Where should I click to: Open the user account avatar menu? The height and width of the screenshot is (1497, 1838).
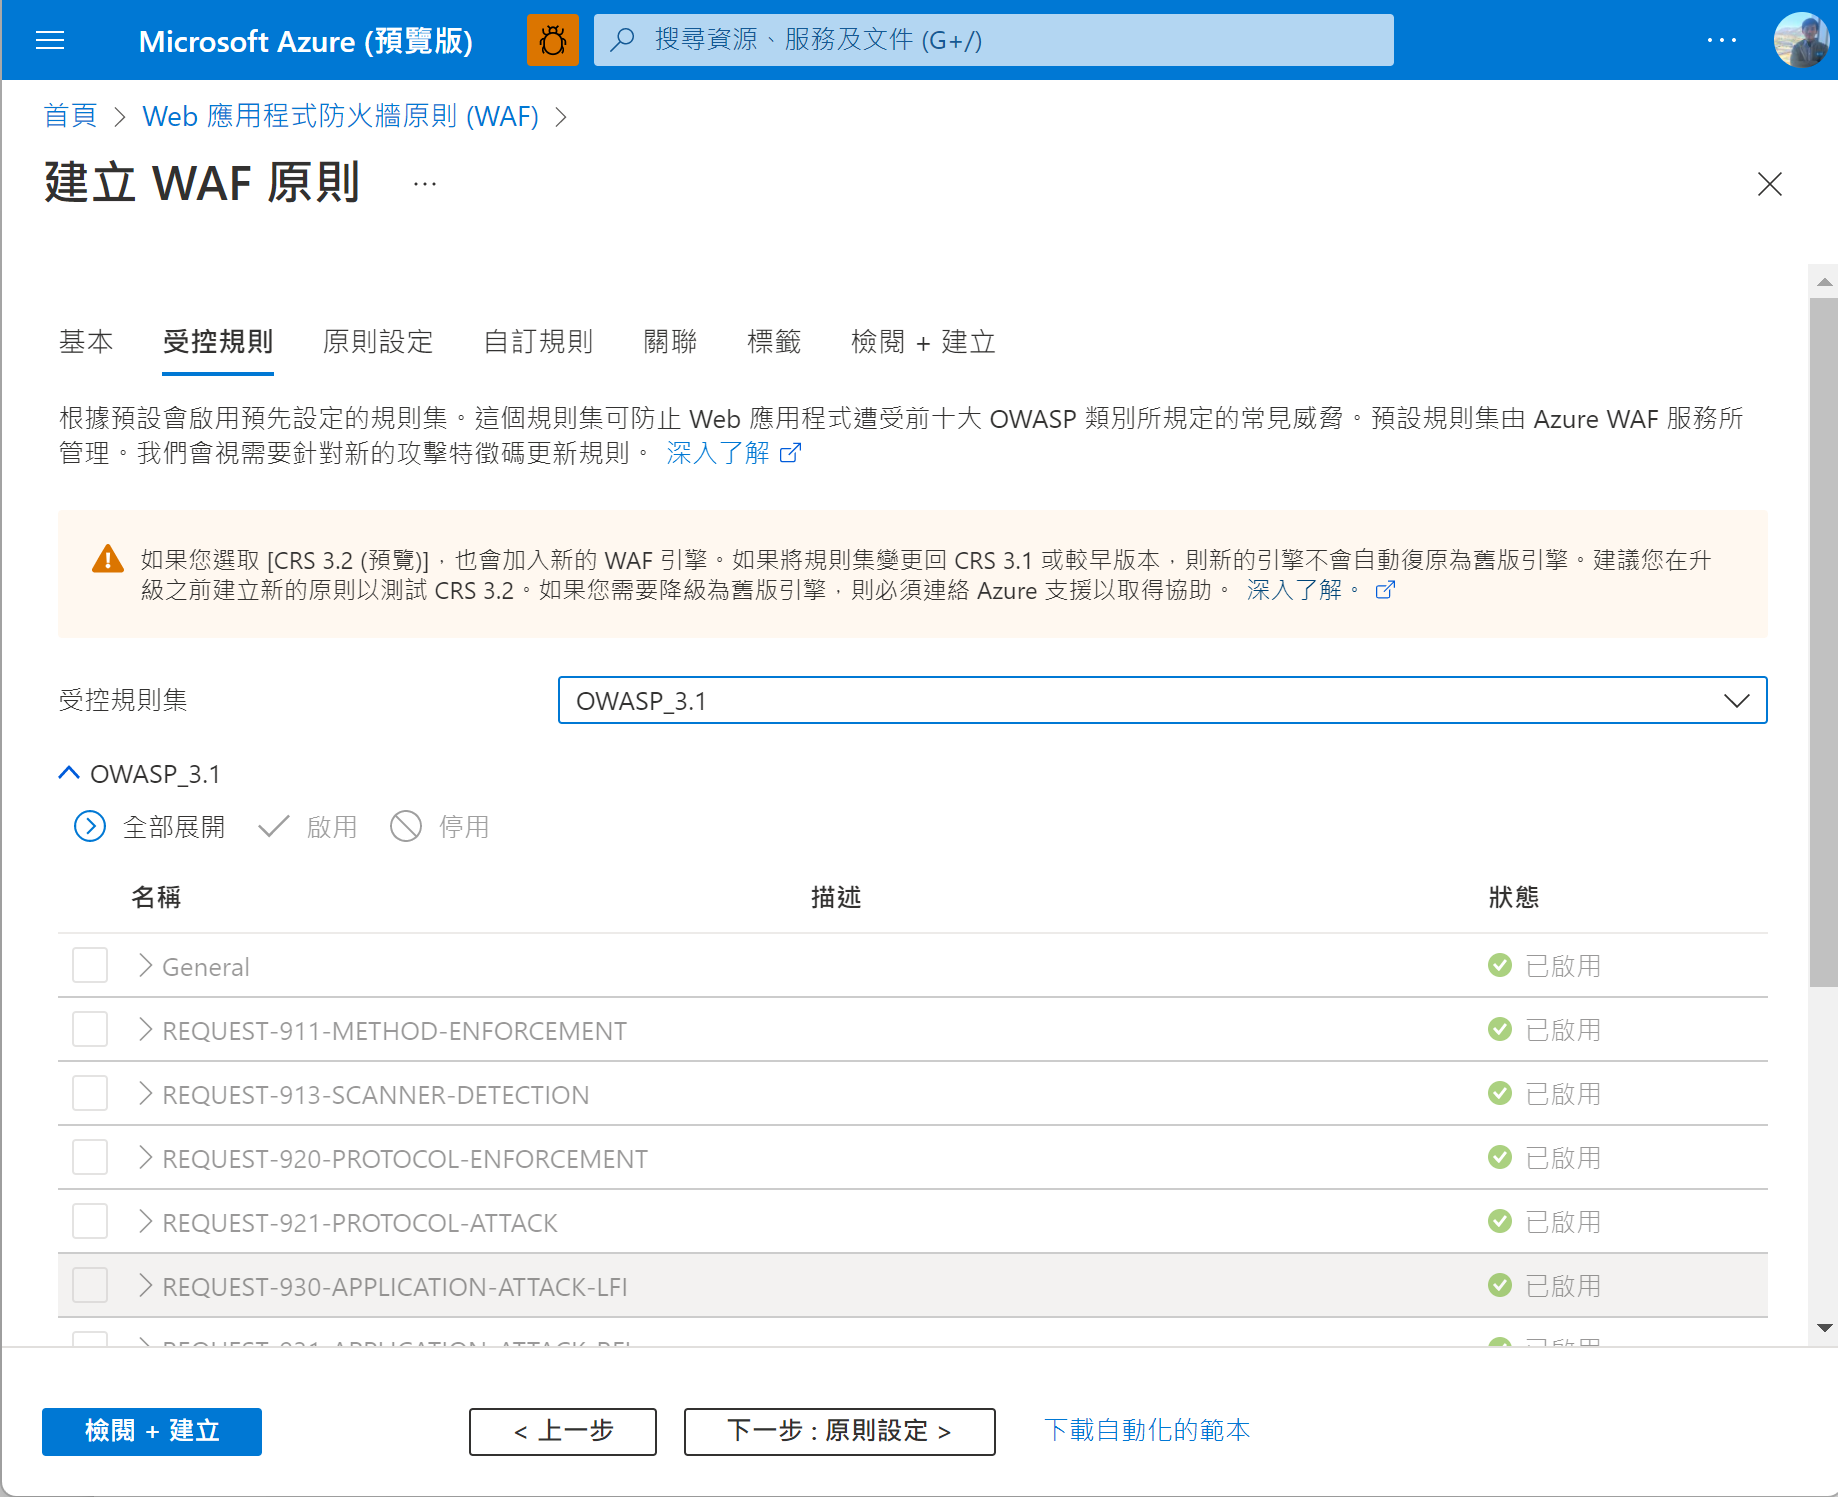(1799, 40)
